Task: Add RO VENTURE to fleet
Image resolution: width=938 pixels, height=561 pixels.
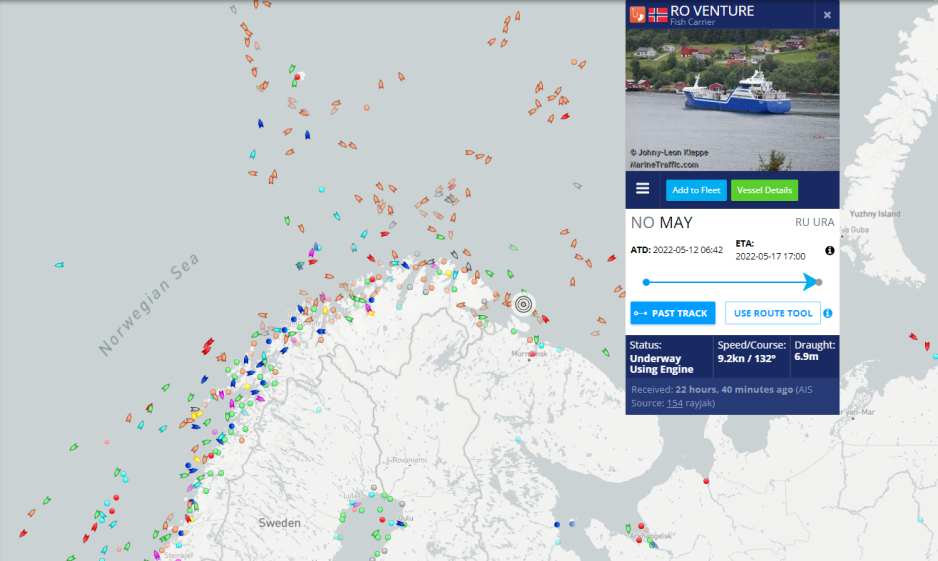Action: pos(696,190)
